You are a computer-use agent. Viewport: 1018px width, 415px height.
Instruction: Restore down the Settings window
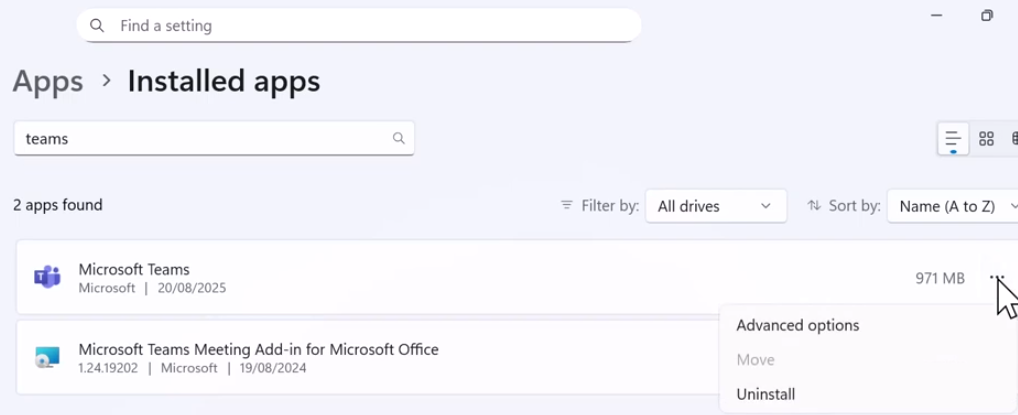pos(987,16)
